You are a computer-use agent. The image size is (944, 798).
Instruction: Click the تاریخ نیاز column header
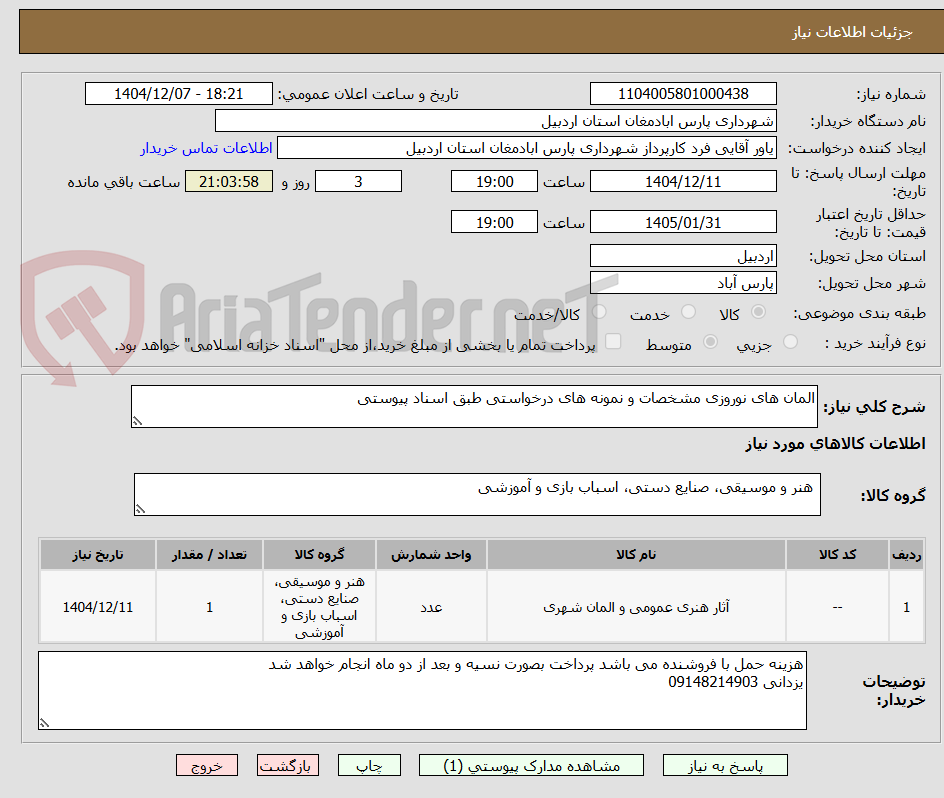(98, 555)
